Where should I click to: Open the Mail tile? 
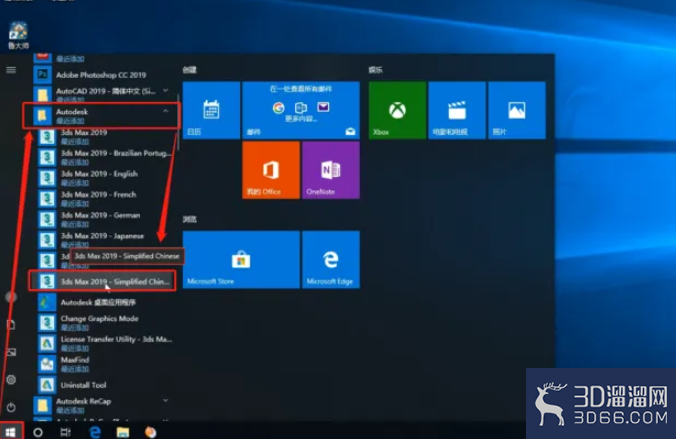[x=301, y=110]
